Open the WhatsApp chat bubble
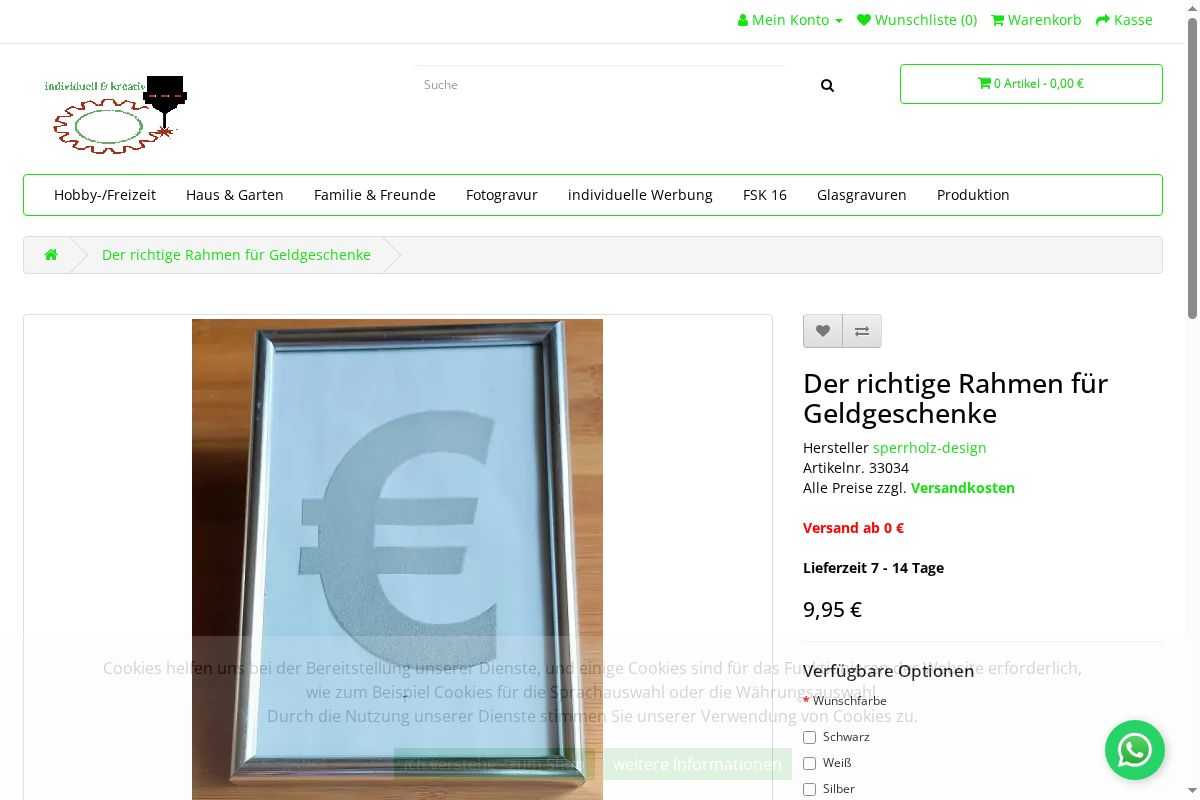This screenshot has width=1200, height=800. pyautogui.click(x=1135, y=750)
